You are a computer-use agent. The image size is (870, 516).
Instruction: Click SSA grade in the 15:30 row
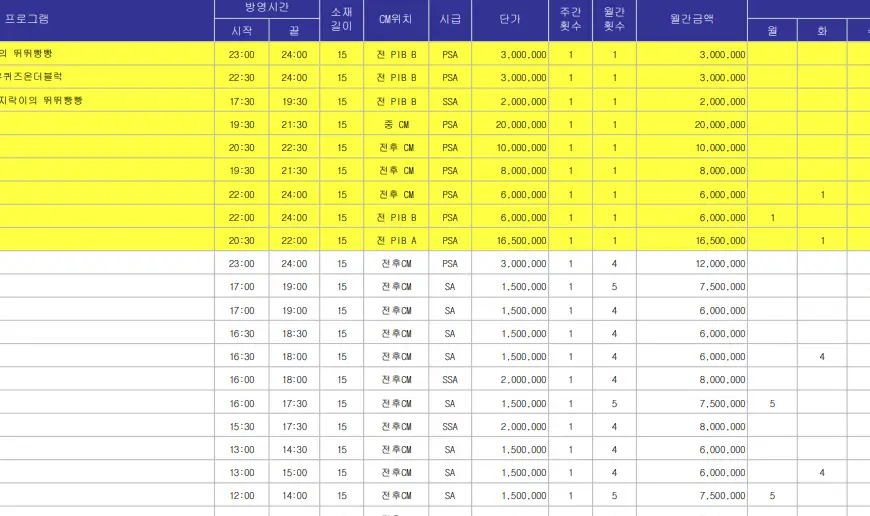450,427
